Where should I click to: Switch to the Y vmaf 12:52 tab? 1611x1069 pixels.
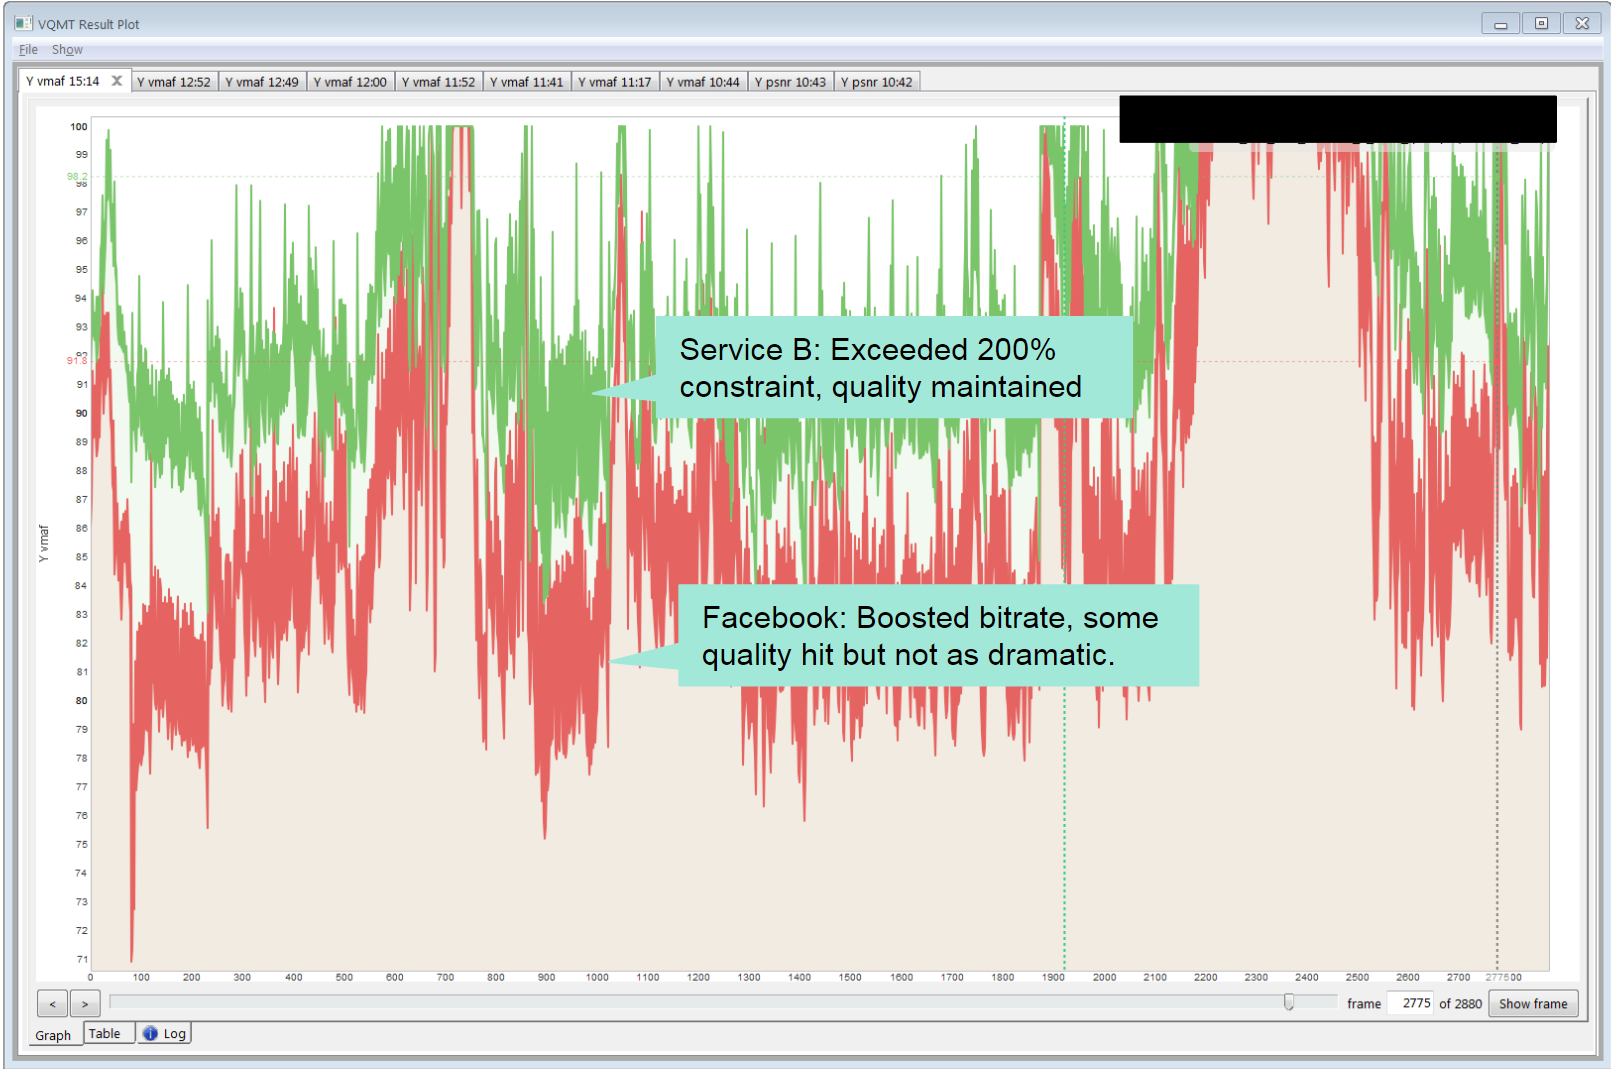click(x=174, y=82)
